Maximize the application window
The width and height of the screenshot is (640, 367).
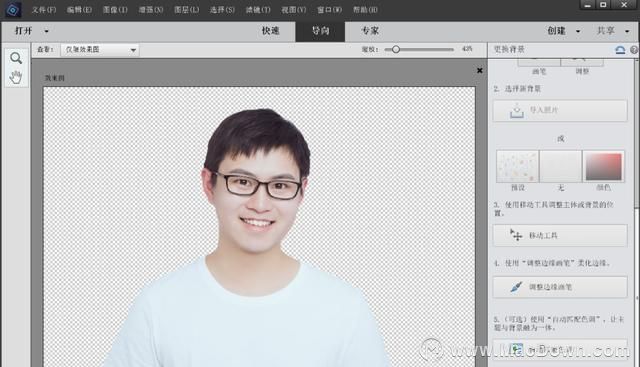tap(603, 5)
